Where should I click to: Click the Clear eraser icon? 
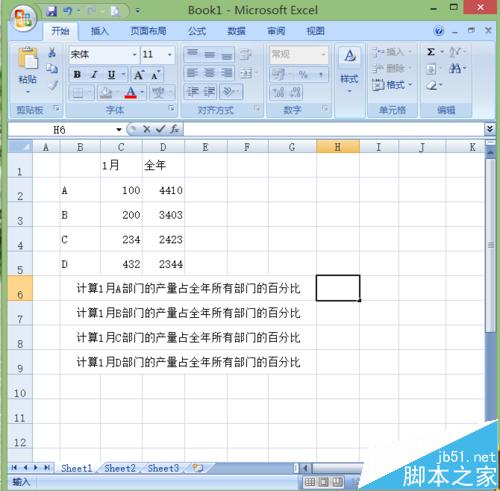coord(431,85)
